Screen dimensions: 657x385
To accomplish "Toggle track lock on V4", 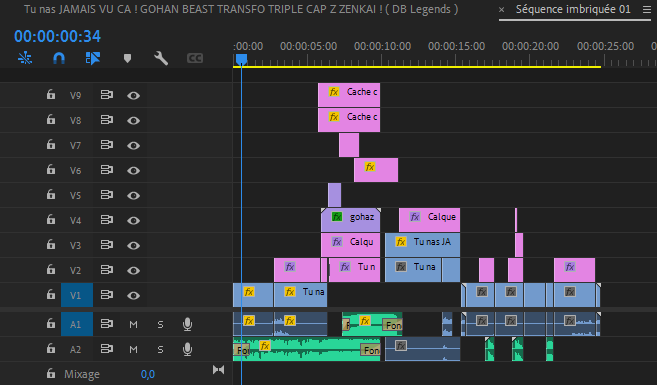I will [x=51, y=220].
